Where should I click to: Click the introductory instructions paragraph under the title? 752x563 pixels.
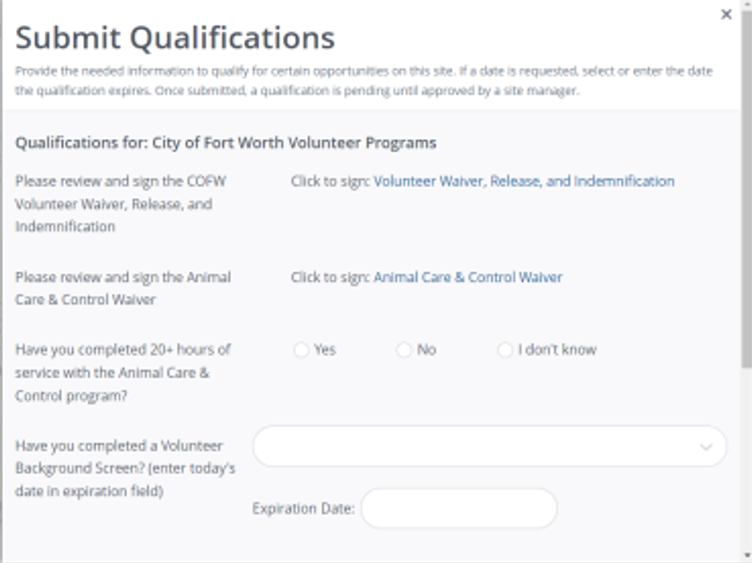pos(364,81)
